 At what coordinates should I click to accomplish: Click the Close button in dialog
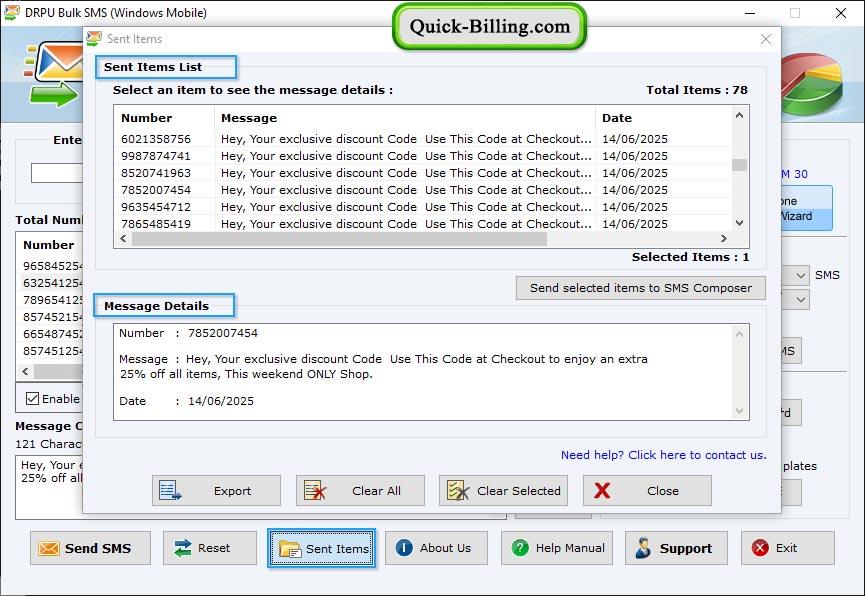pyautogui.click(x=647, y=491)
